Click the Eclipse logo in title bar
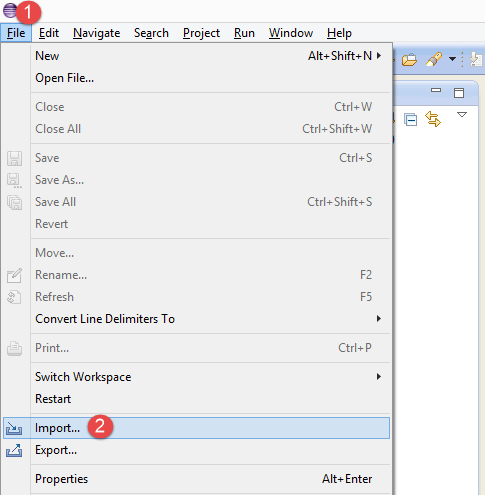This screenshot has height=495, width=485. click(10, 10)
